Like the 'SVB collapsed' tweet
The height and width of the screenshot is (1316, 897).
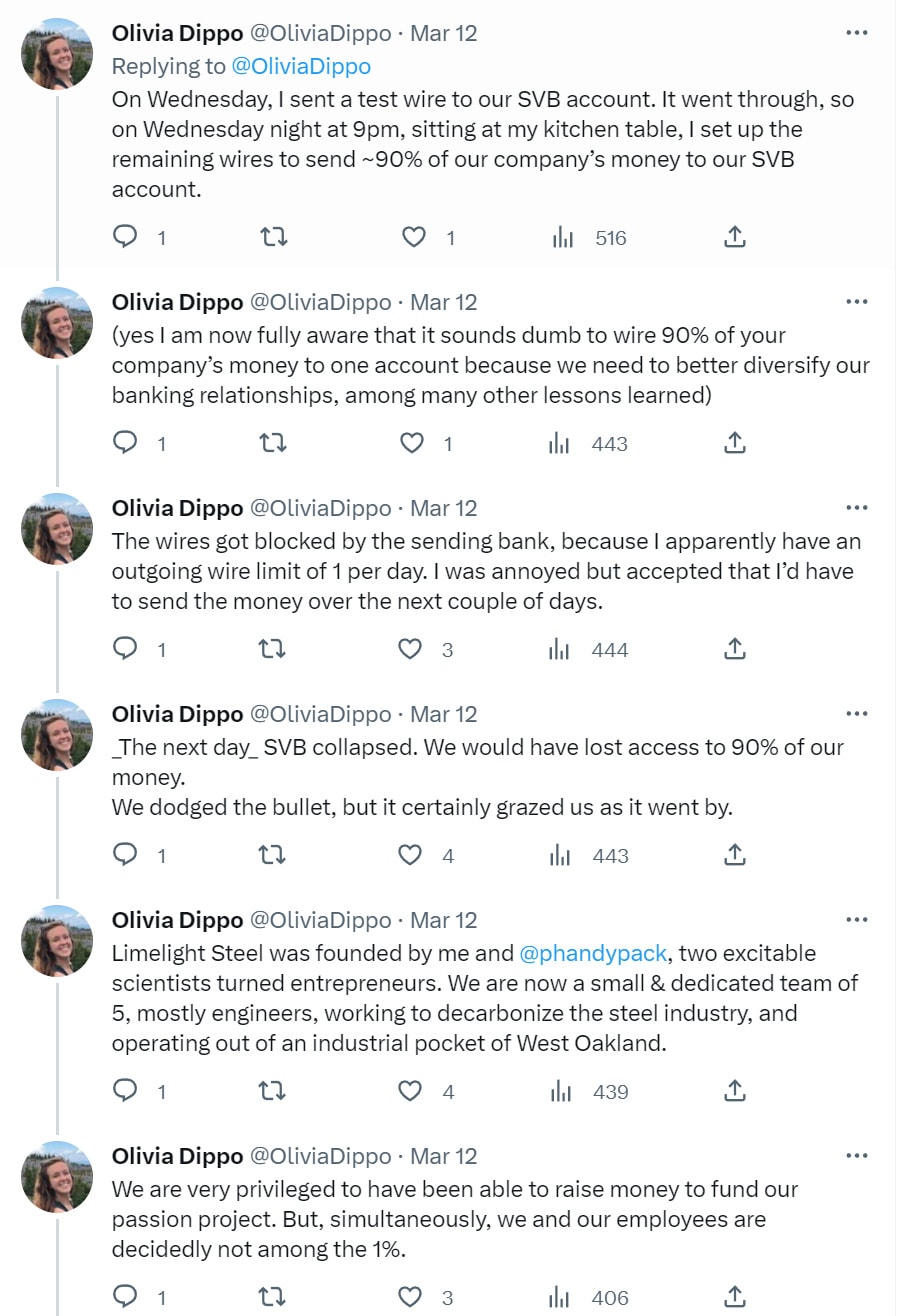click(x=411, y=855)
